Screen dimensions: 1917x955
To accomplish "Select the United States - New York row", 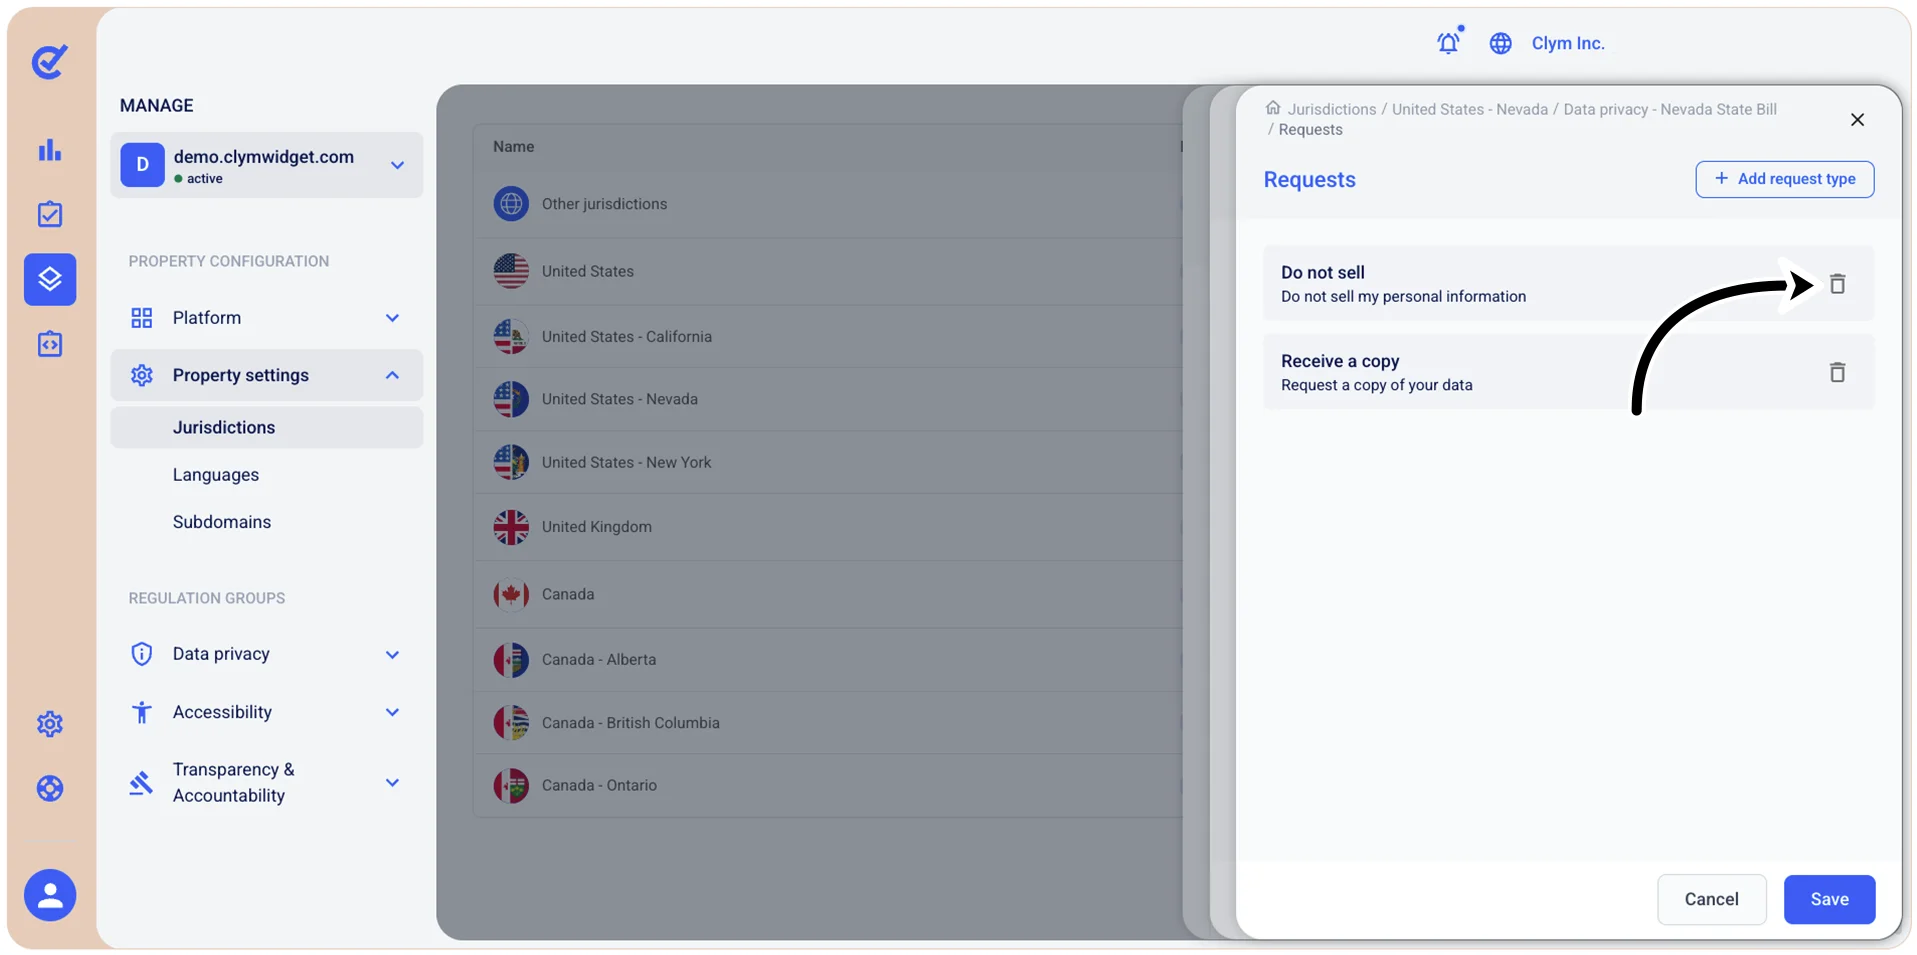I will coord(828,462).
